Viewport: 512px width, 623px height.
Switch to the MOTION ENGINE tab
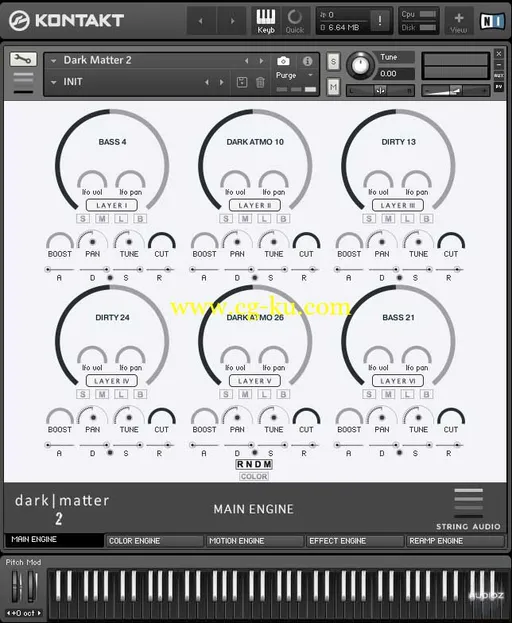point(255,541)
